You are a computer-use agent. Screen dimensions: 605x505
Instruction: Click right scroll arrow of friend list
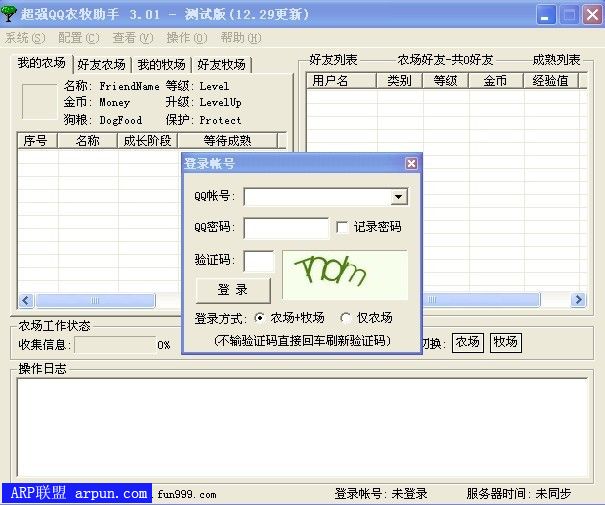pos(578,300)
